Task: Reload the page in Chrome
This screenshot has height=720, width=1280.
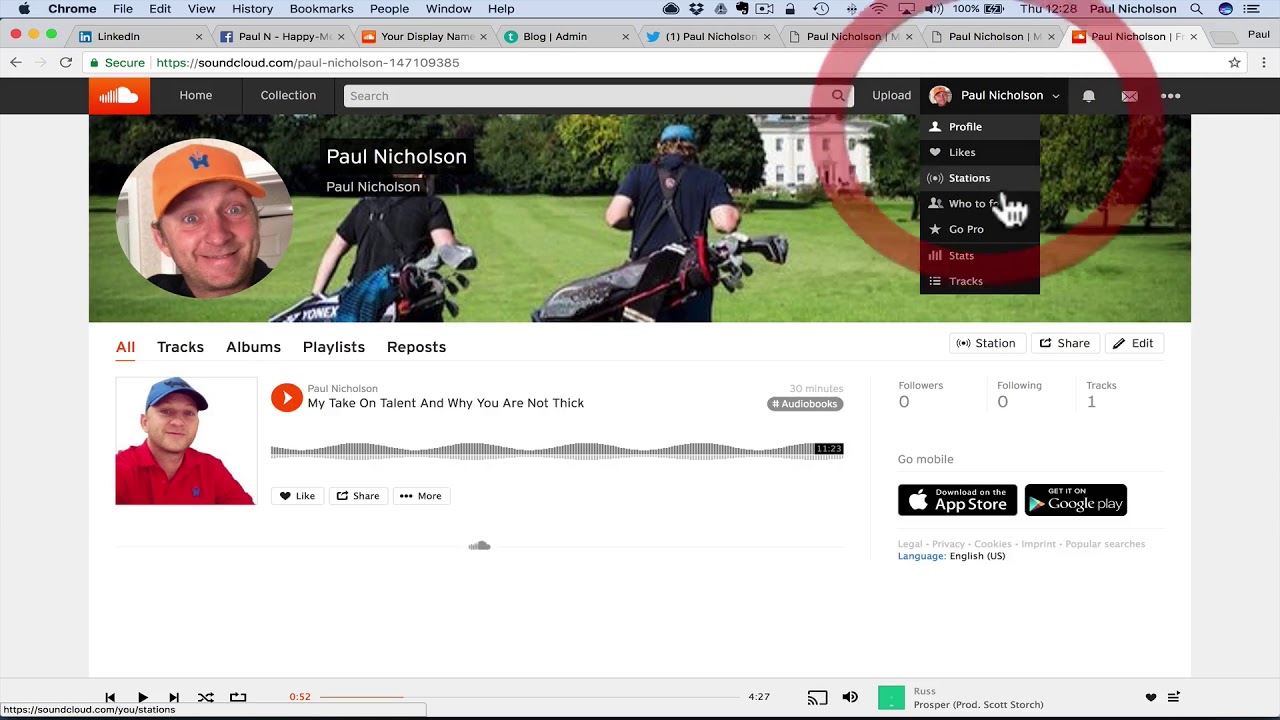Action: tap(66, 62)
